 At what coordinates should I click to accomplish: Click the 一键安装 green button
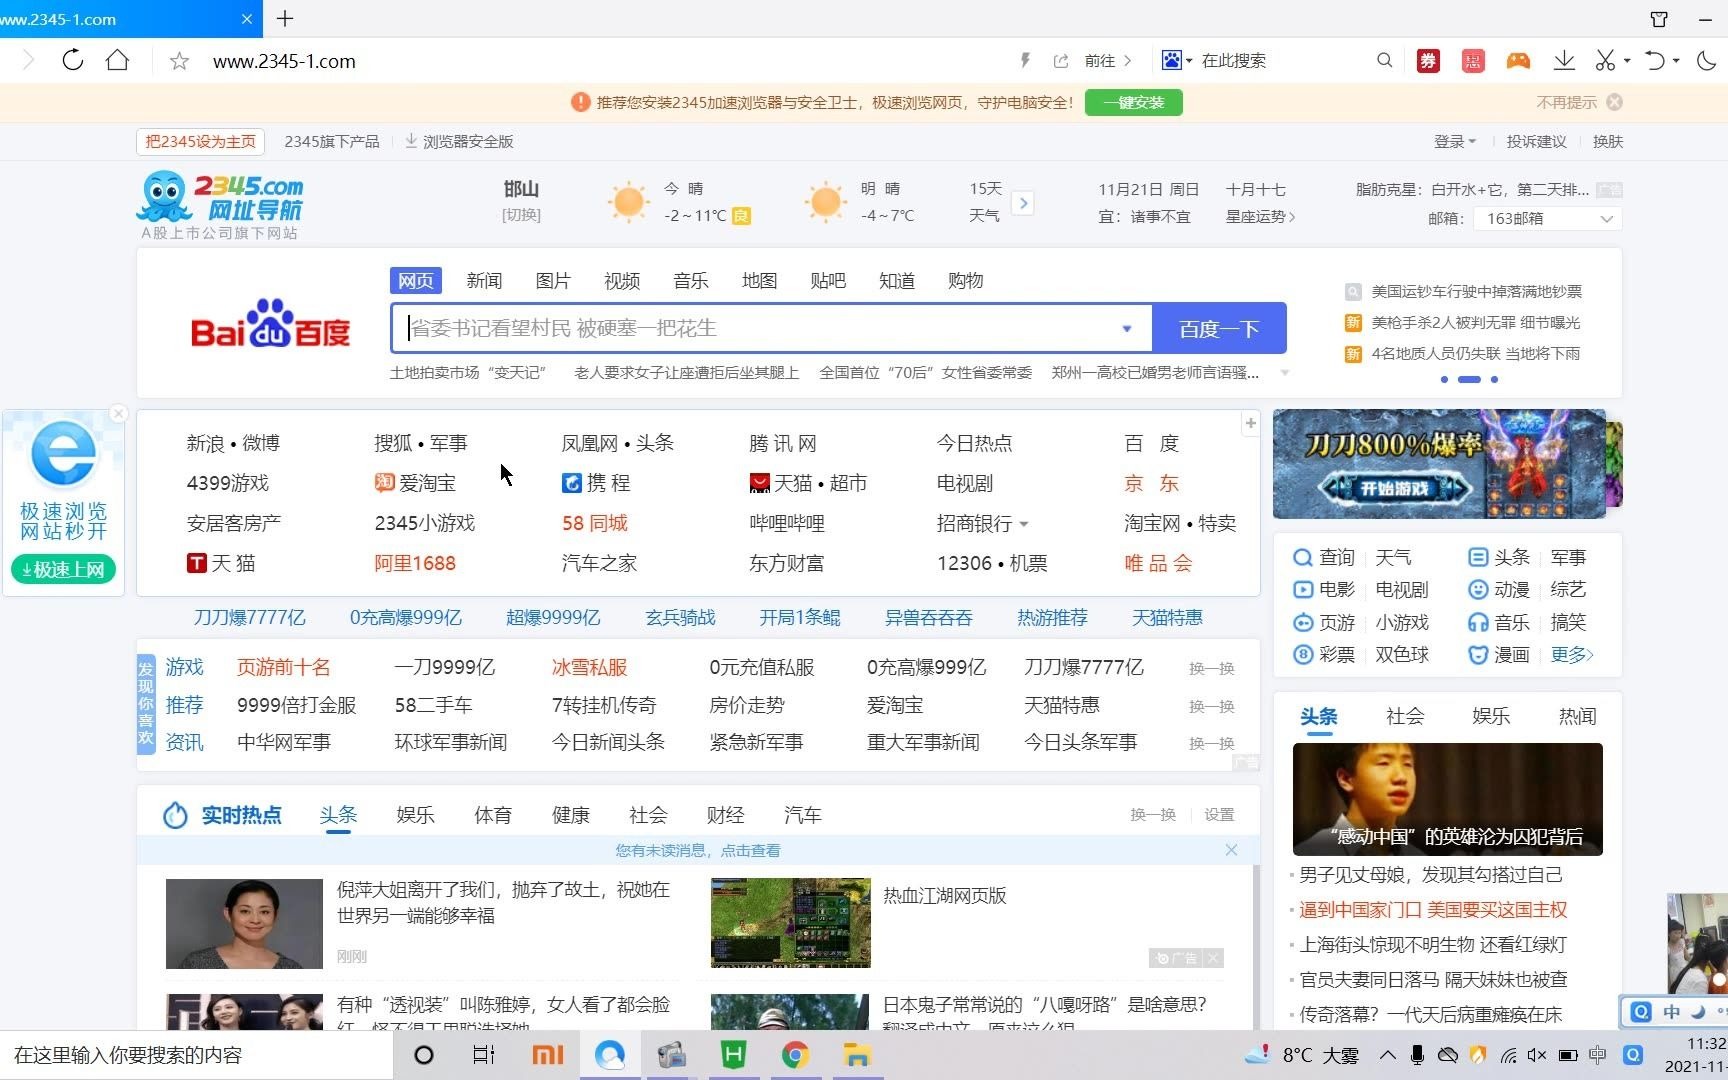pos(1133,102)
